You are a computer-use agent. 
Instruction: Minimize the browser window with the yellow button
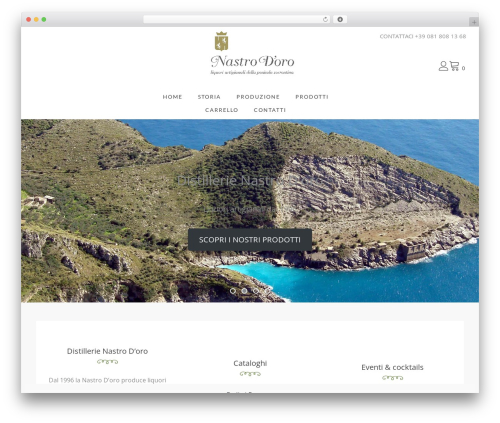36,19
